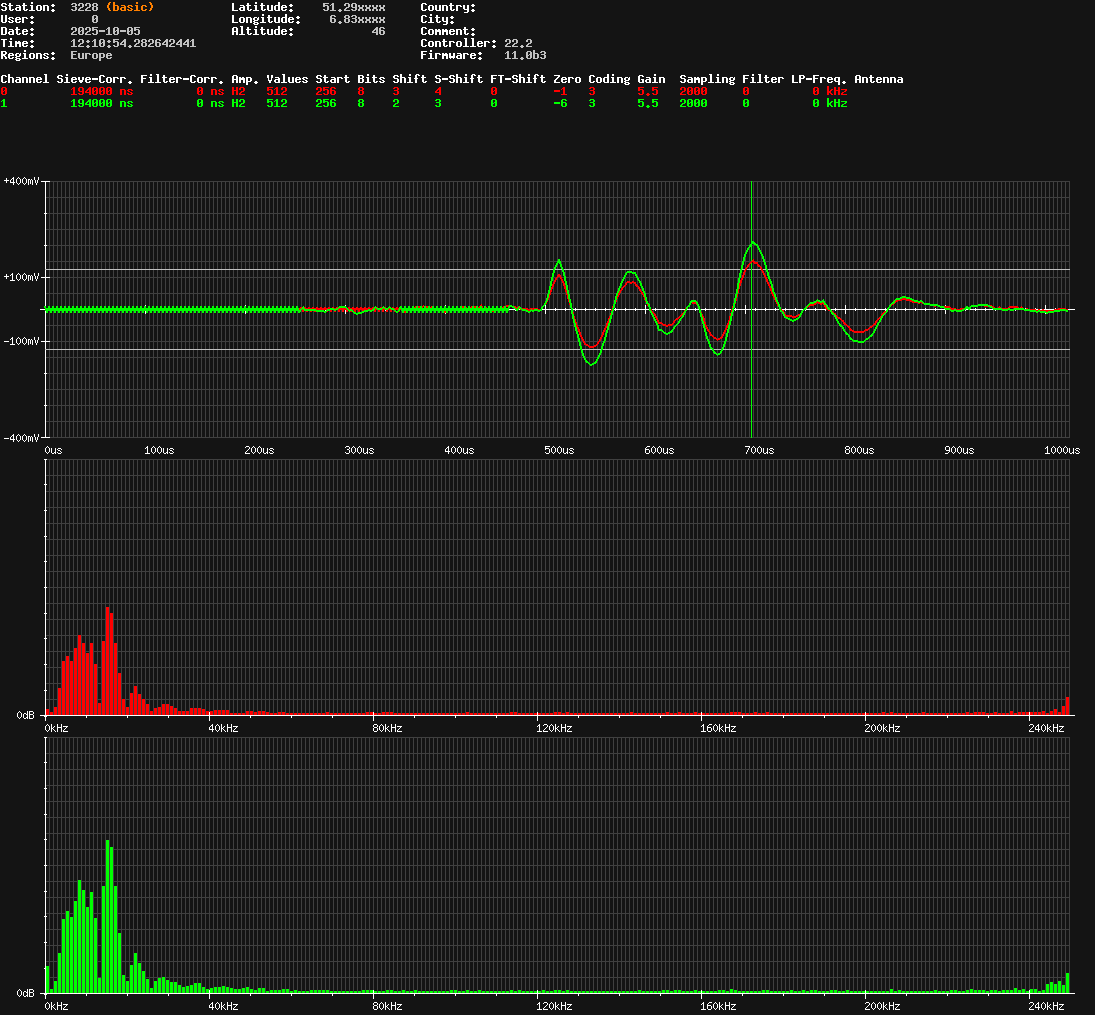
Task: Click the +400mV axis label
Action: (x=21, y=181)
